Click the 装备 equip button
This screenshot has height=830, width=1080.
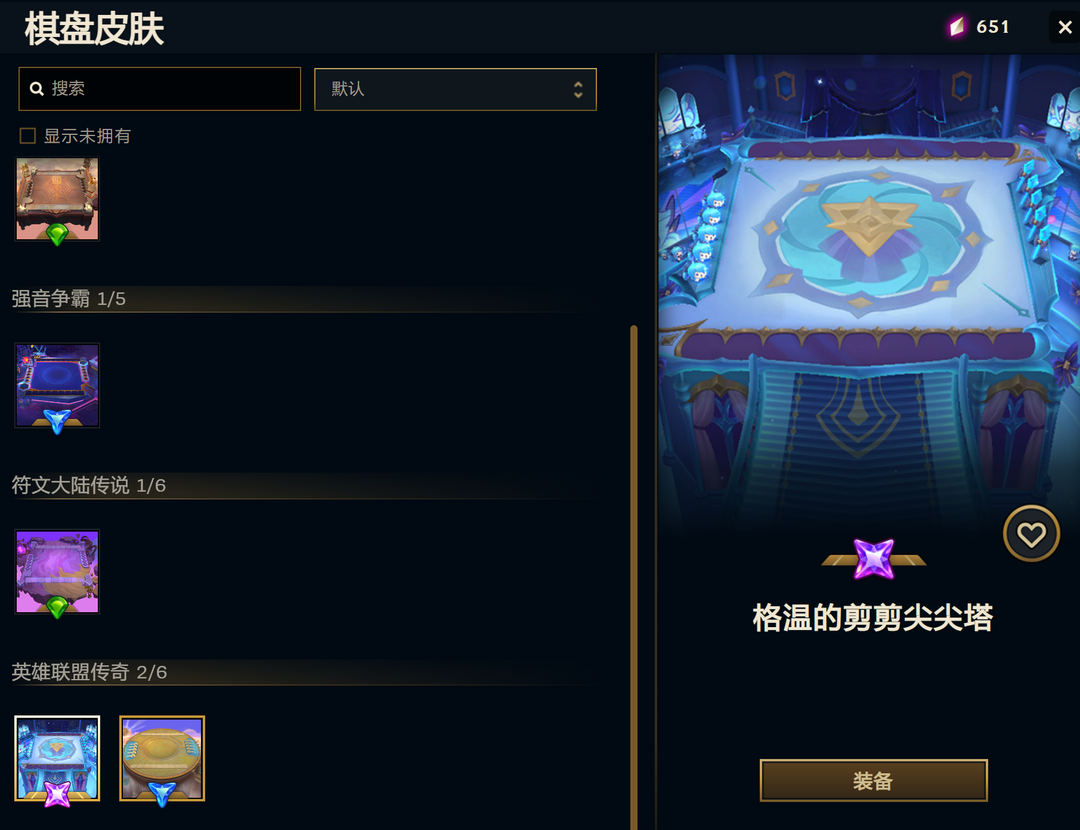tap(873, 780)
